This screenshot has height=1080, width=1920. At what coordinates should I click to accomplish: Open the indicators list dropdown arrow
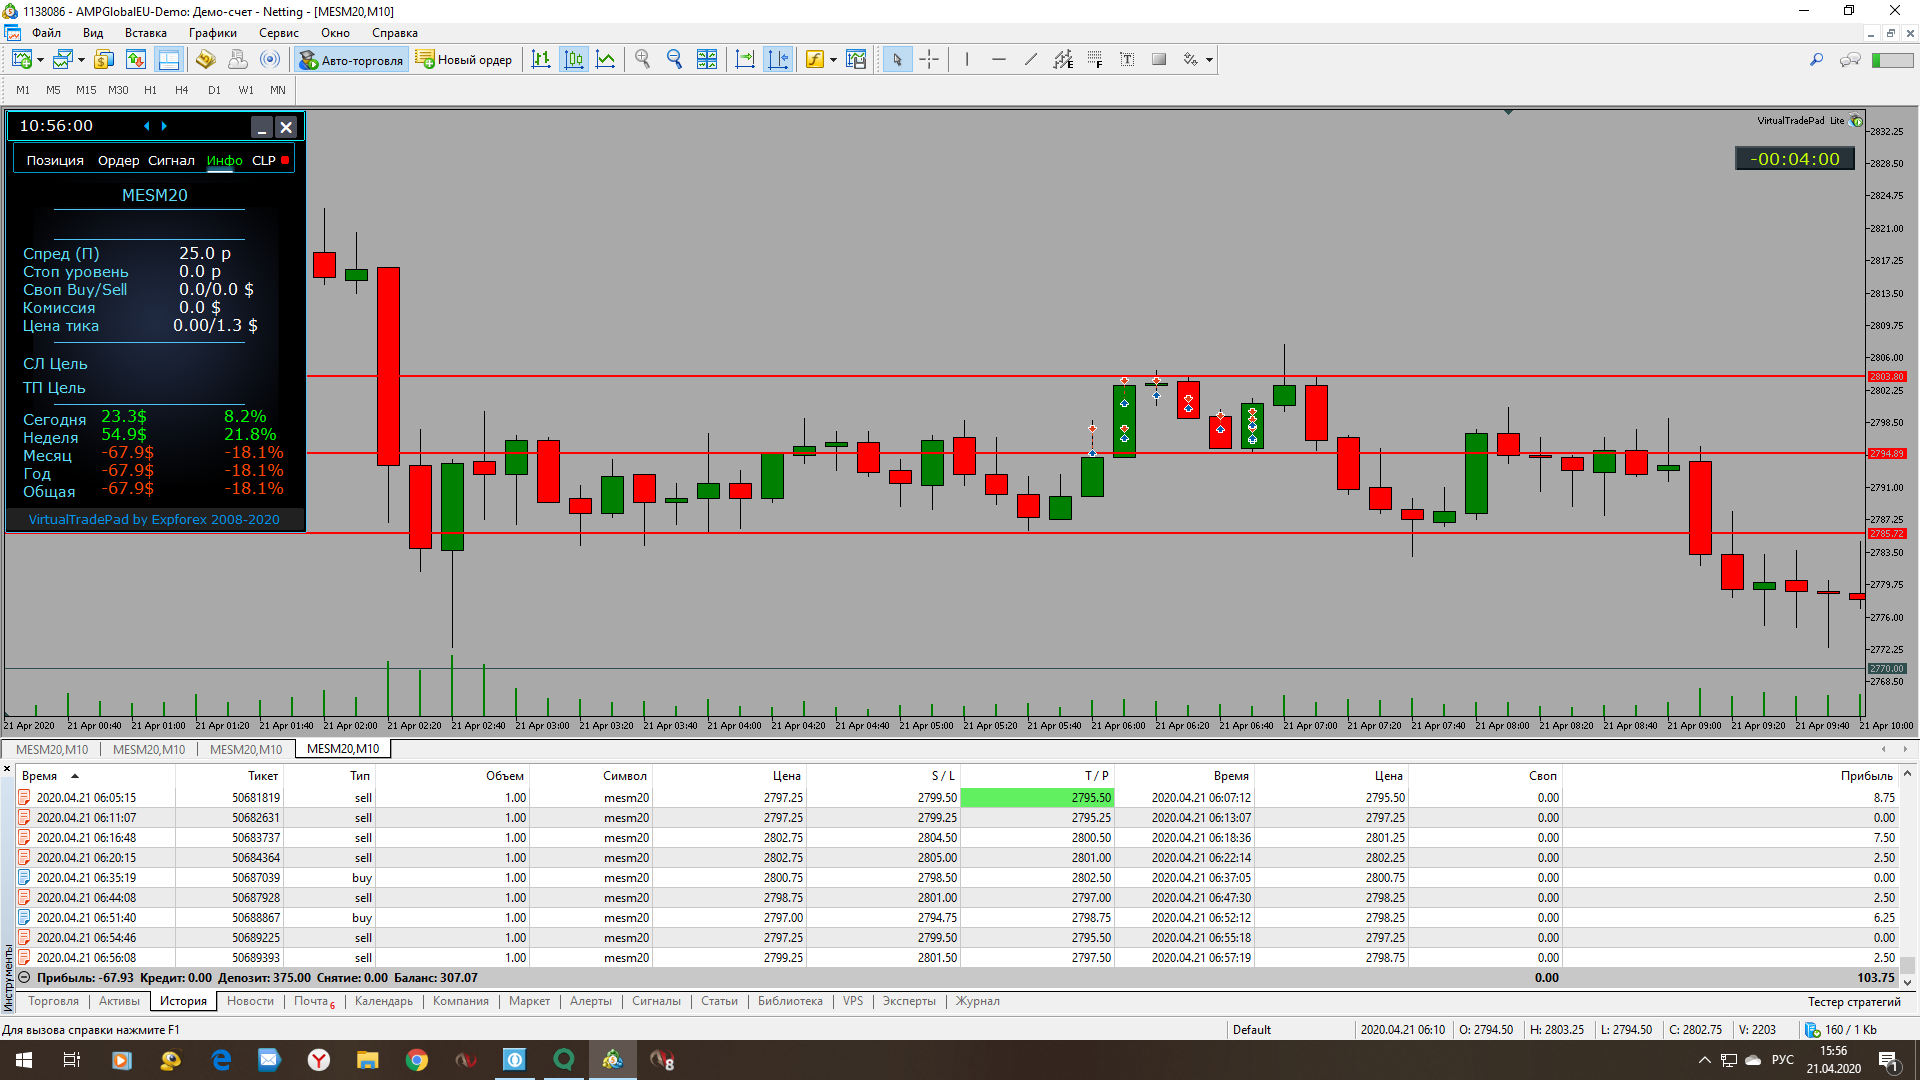pos(833,60)
